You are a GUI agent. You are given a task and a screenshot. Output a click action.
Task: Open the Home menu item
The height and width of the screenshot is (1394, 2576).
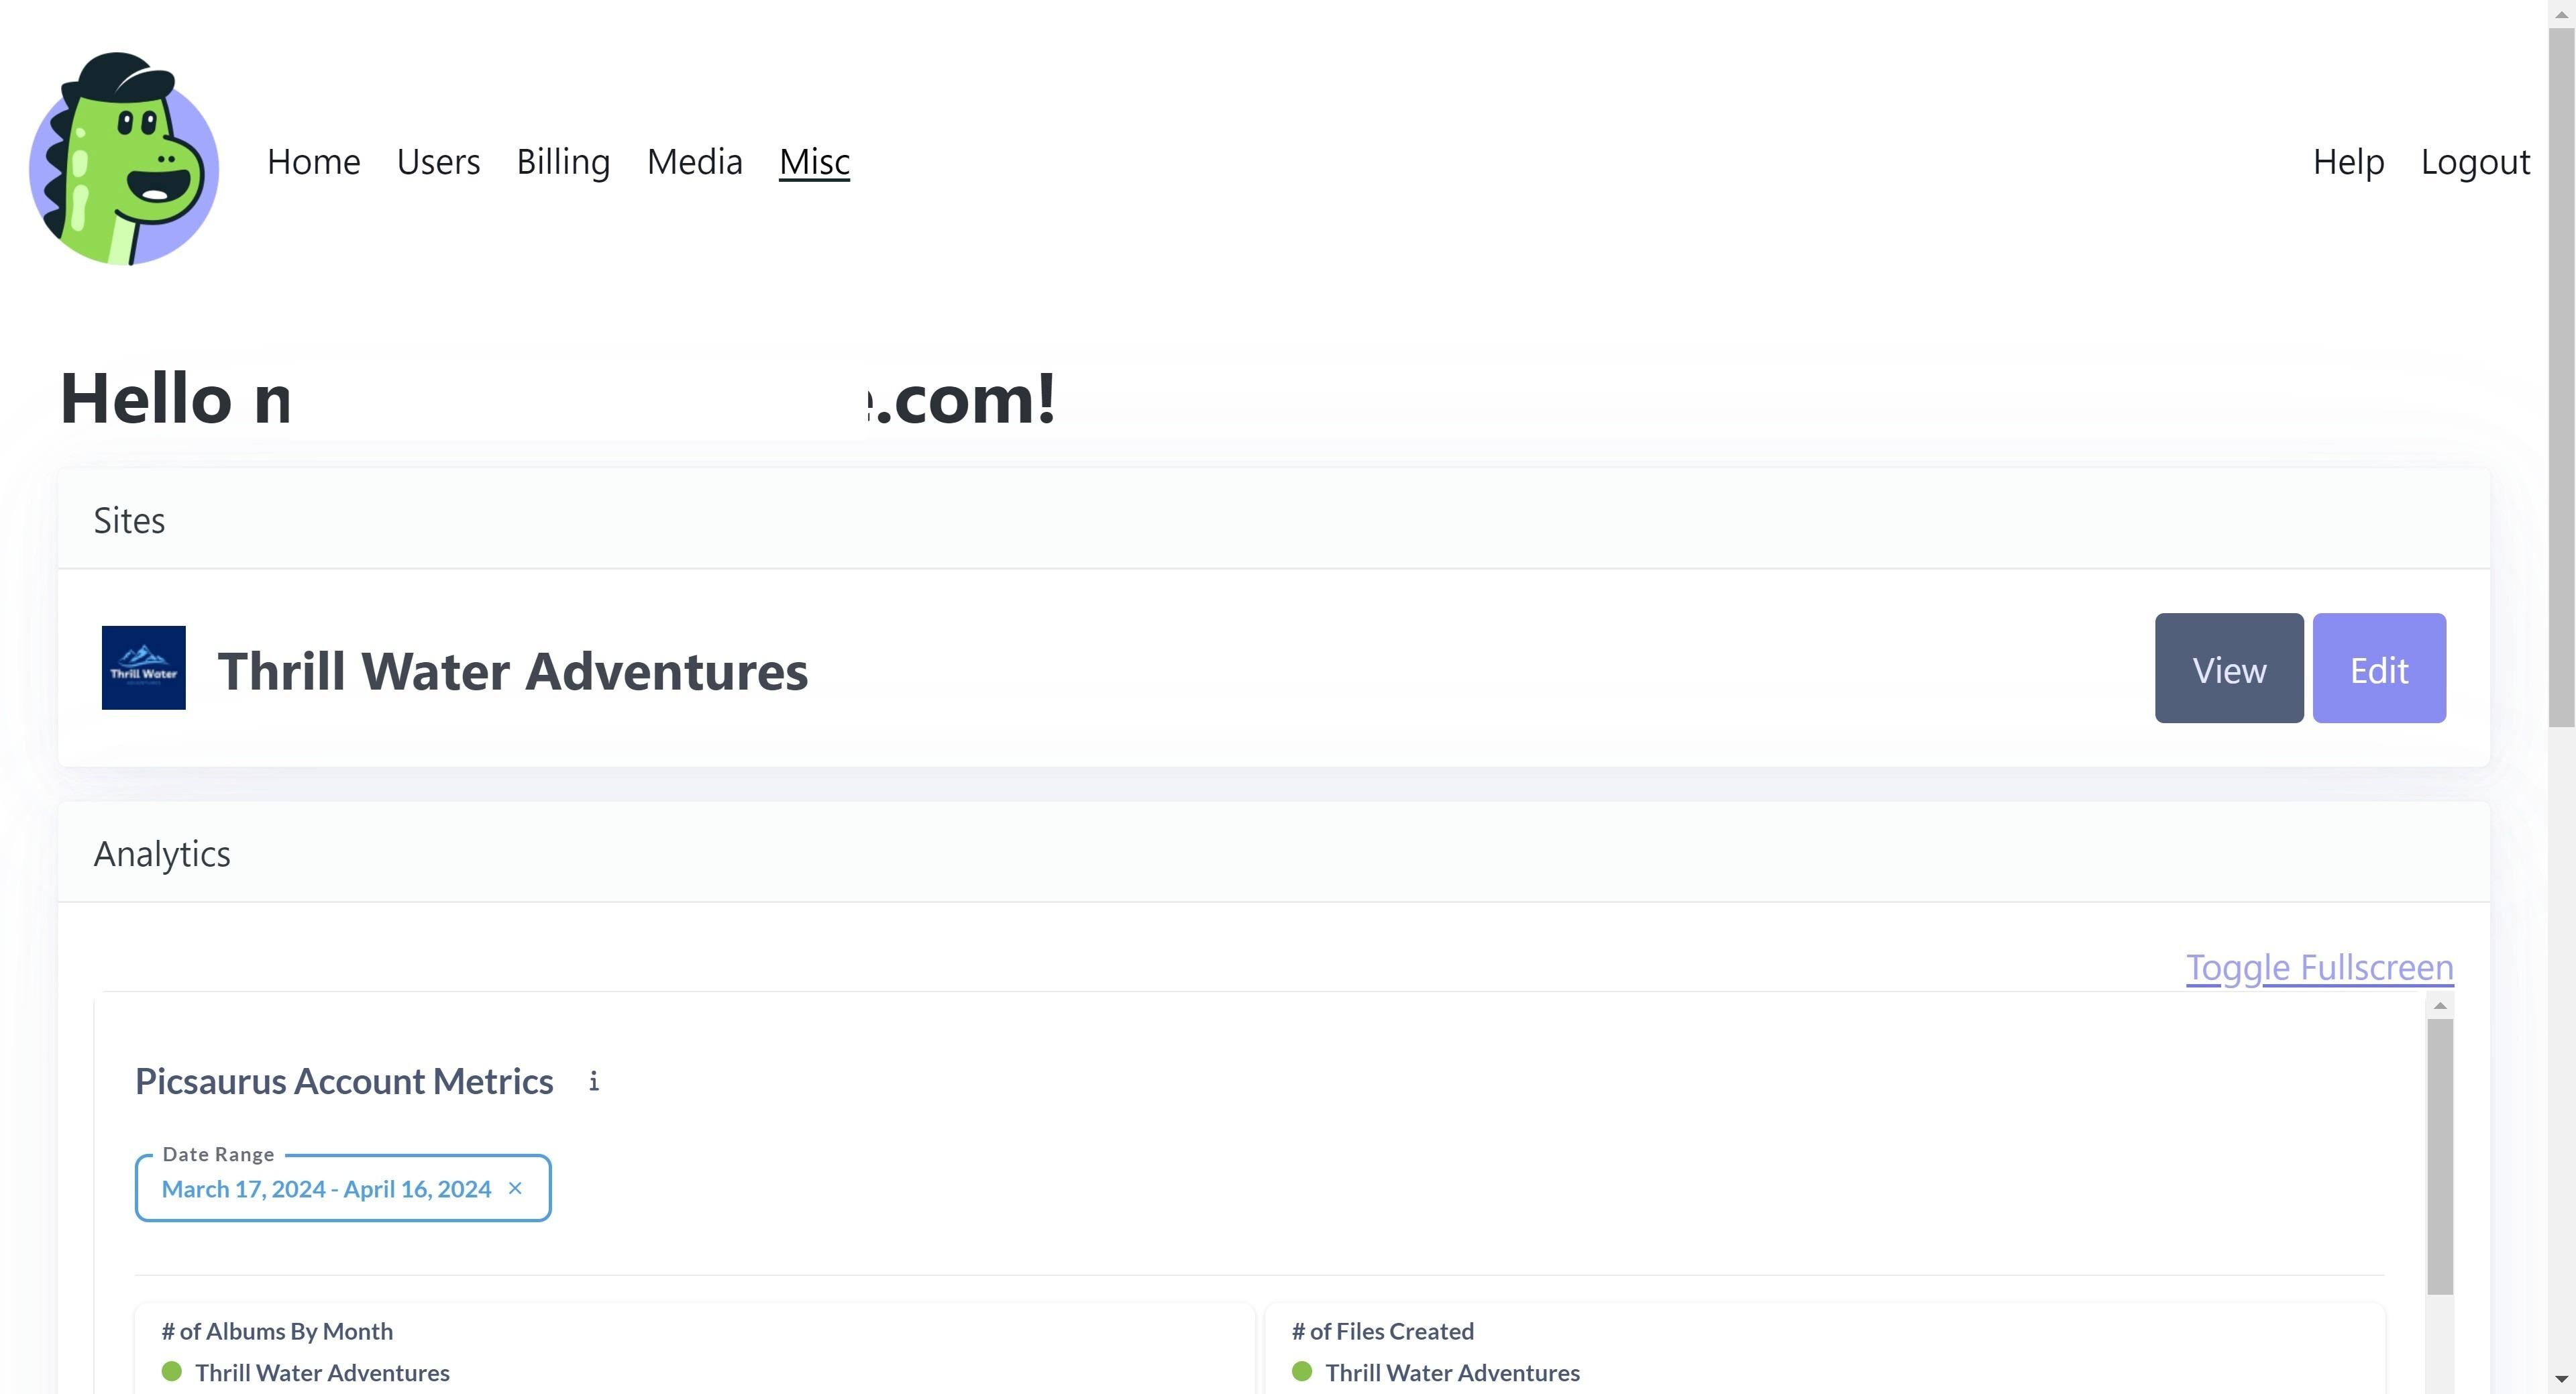313,162
